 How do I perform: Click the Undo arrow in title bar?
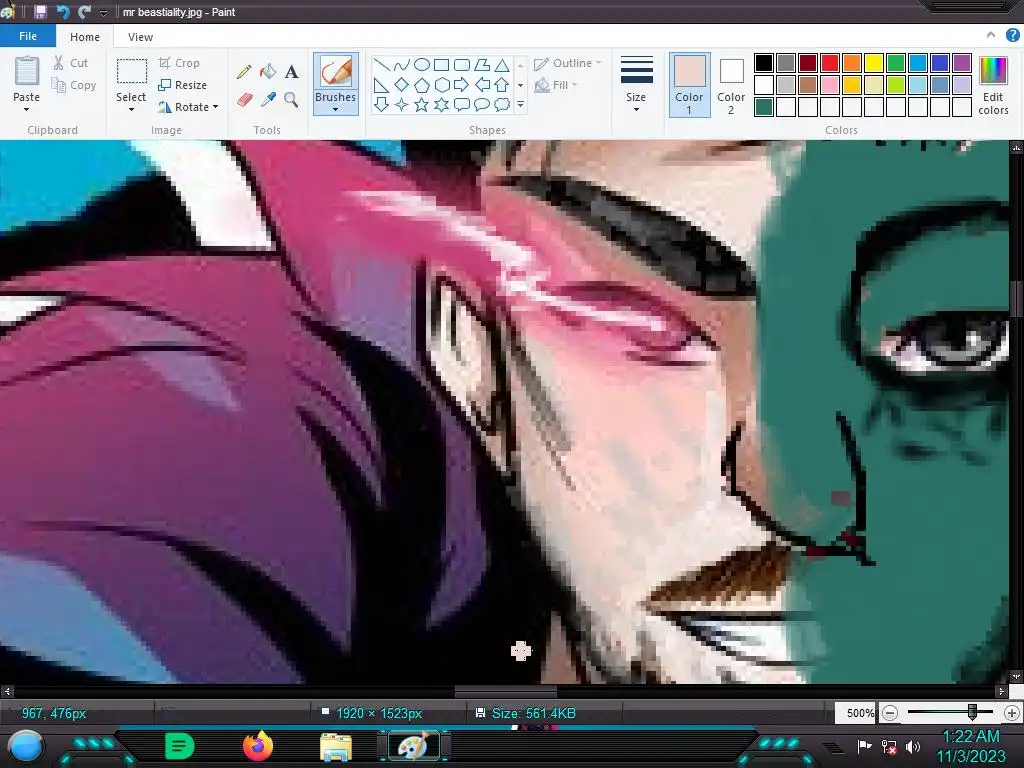63,12
